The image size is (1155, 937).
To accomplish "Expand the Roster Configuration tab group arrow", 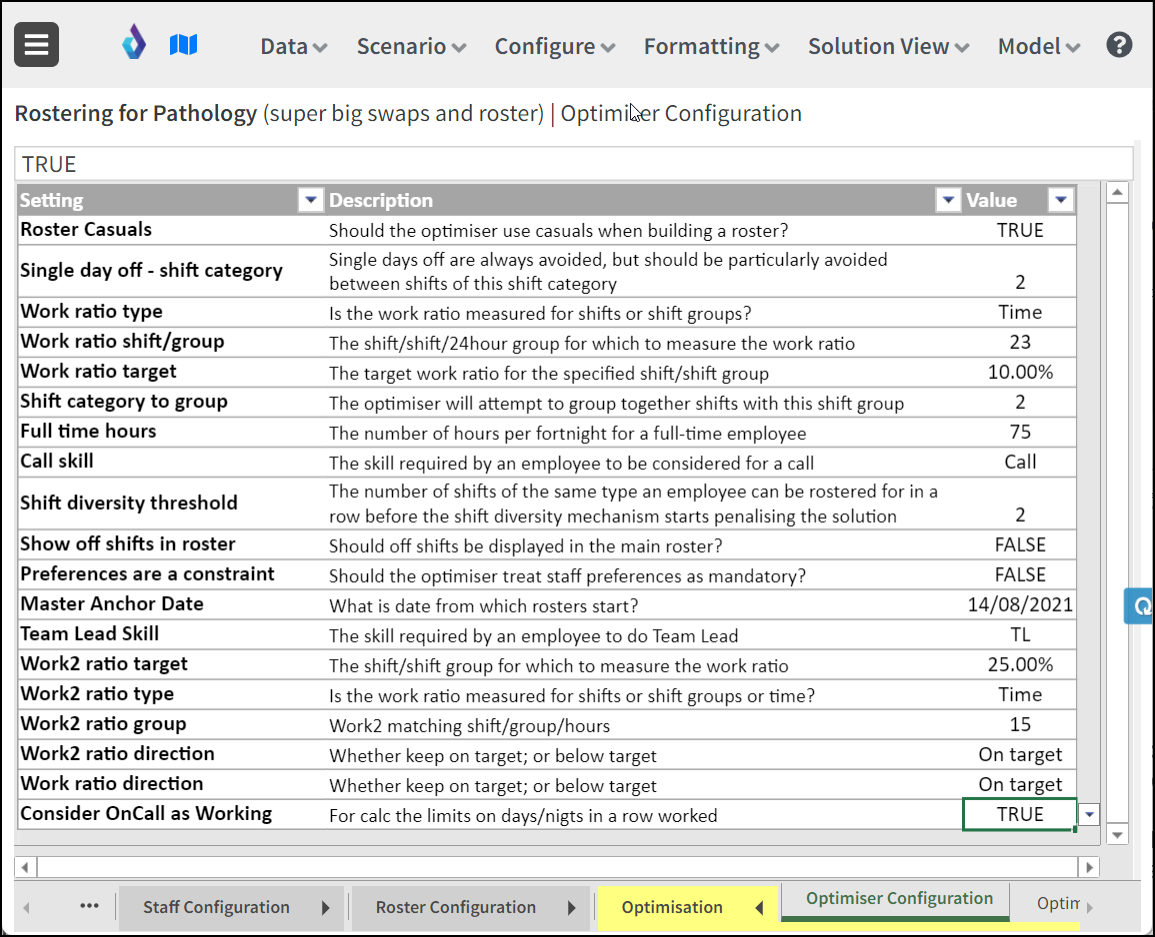I will (572, 908).
